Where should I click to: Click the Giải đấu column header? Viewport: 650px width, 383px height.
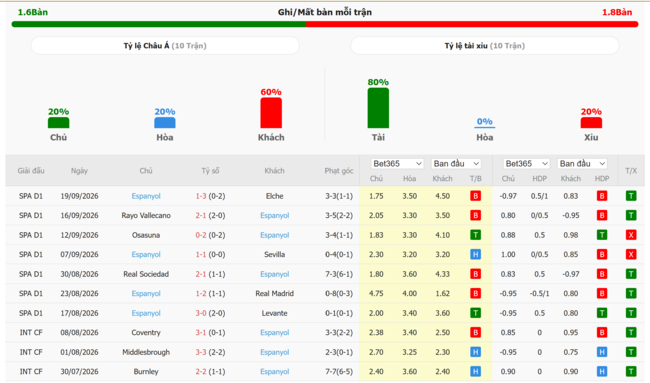pos(31,171)
